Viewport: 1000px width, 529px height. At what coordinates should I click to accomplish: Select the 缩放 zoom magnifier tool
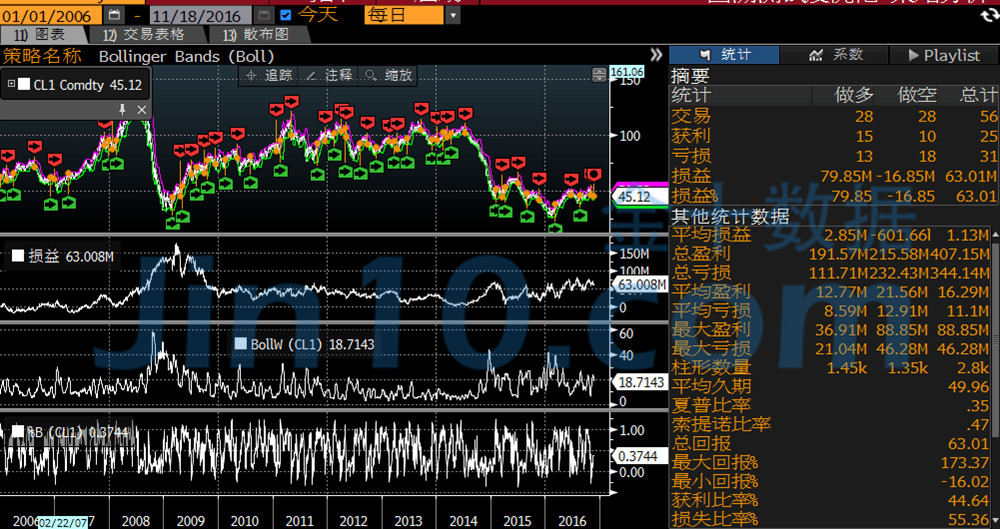[x=389, y=75]
